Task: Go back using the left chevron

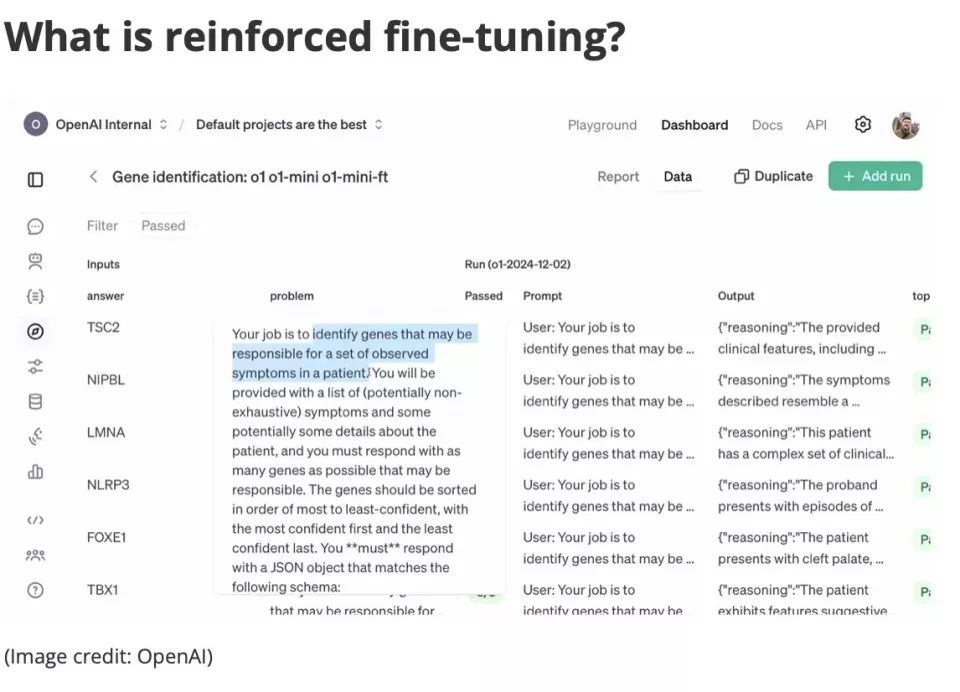Action: click(93, 177)
